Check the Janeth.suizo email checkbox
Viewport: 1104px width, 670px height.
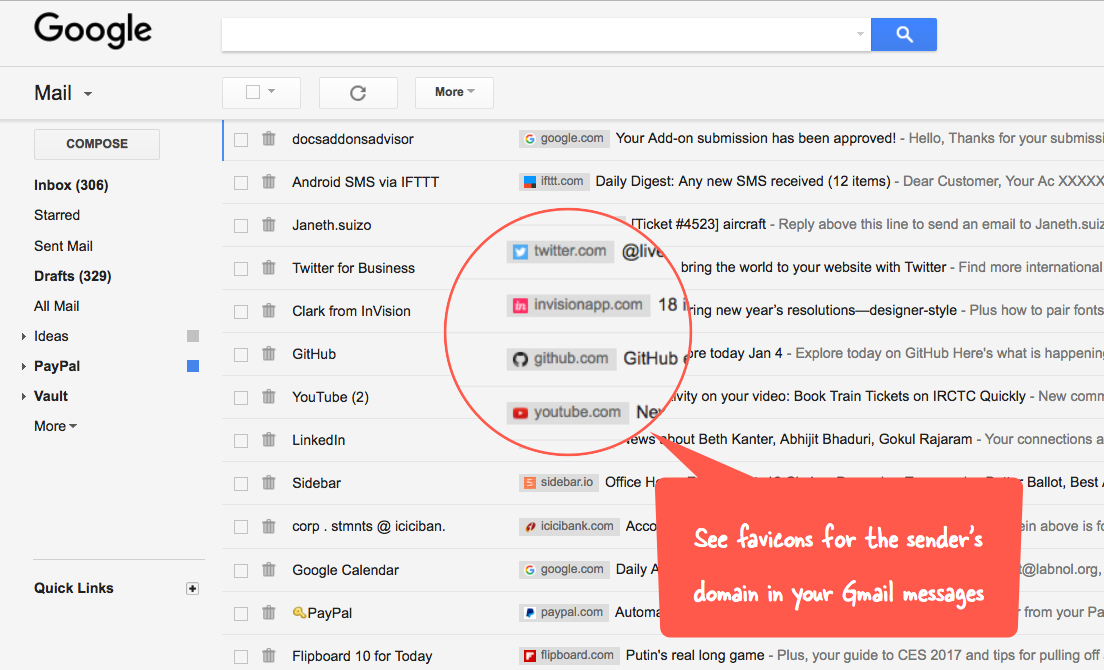click(x=241, y=225)
